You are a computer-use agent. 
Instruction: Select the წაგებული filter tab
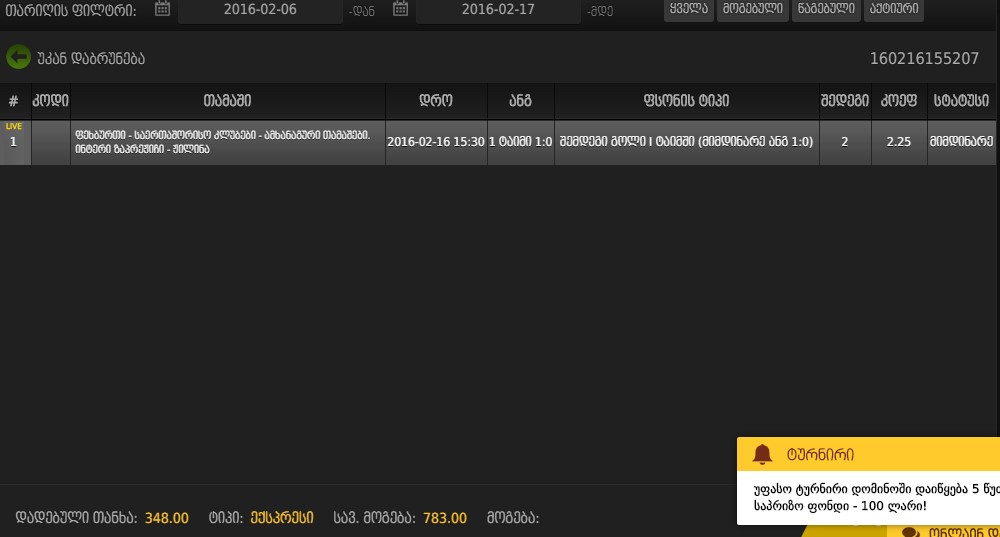[826, 10]
